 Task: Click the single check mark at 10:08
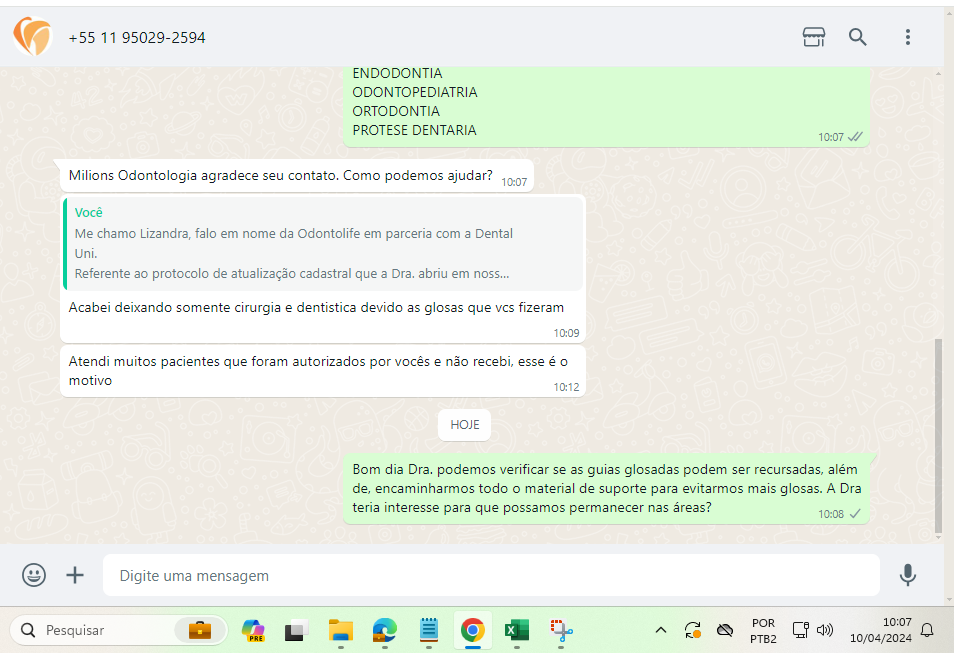(855, 514)
